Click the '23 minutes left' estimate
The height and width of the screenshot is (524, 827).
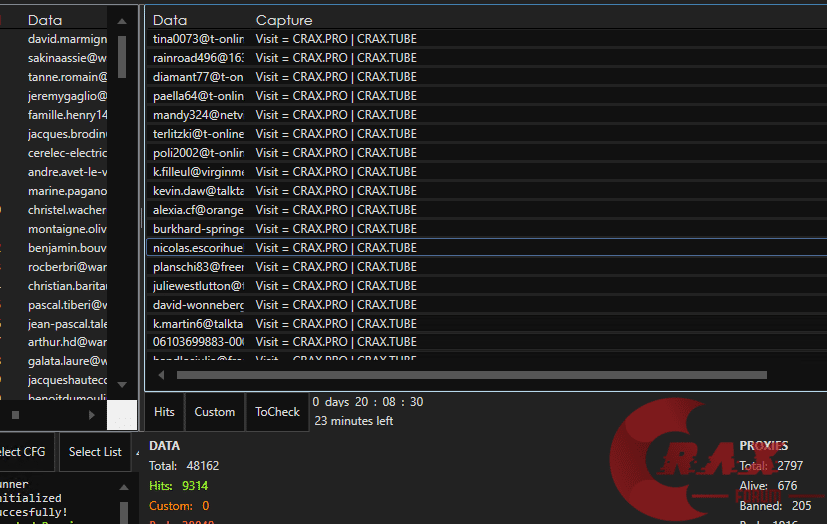[353, 421]
